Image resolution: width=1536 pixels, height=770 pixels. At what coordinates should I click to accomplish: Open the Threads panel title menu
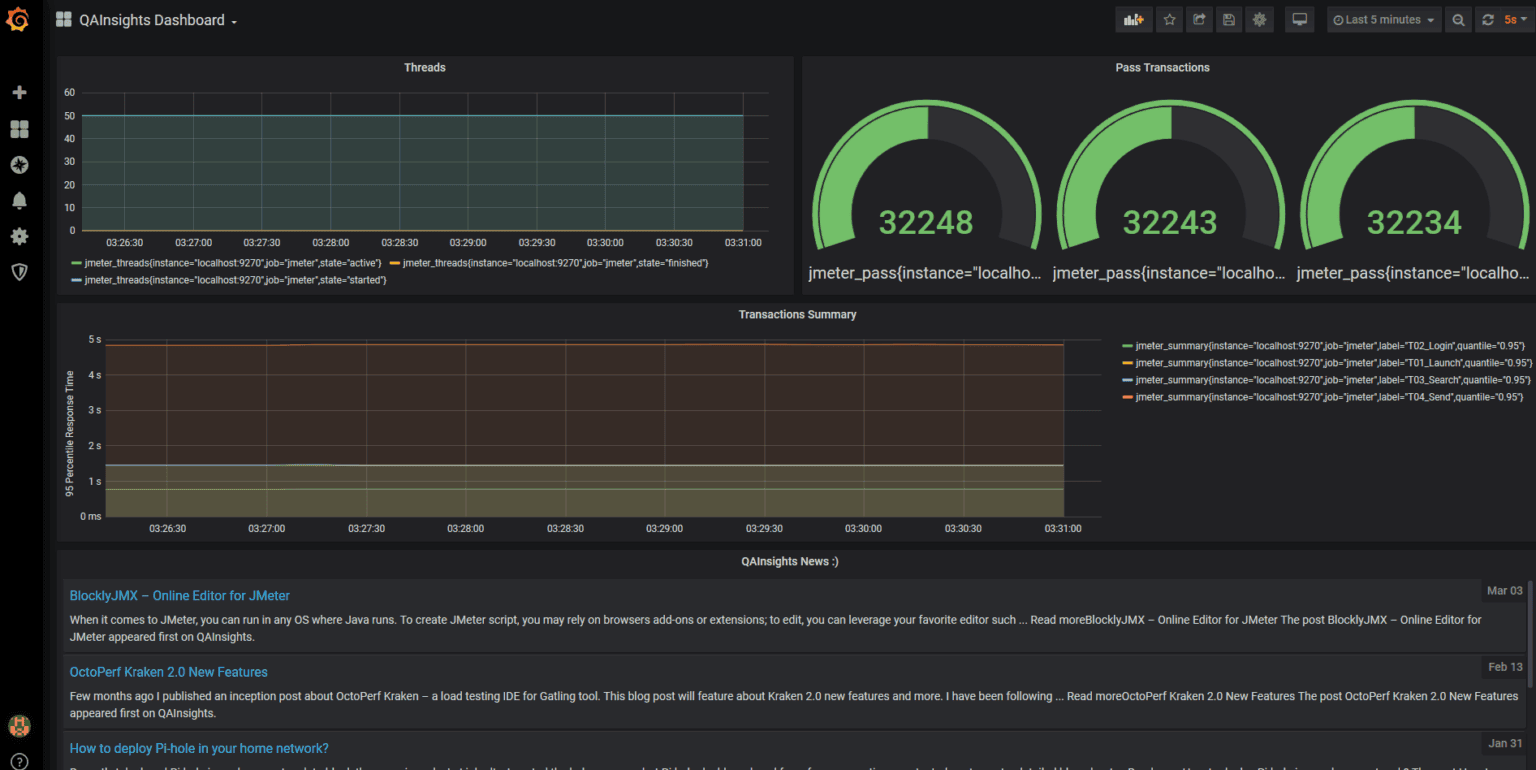coord(424,68)
